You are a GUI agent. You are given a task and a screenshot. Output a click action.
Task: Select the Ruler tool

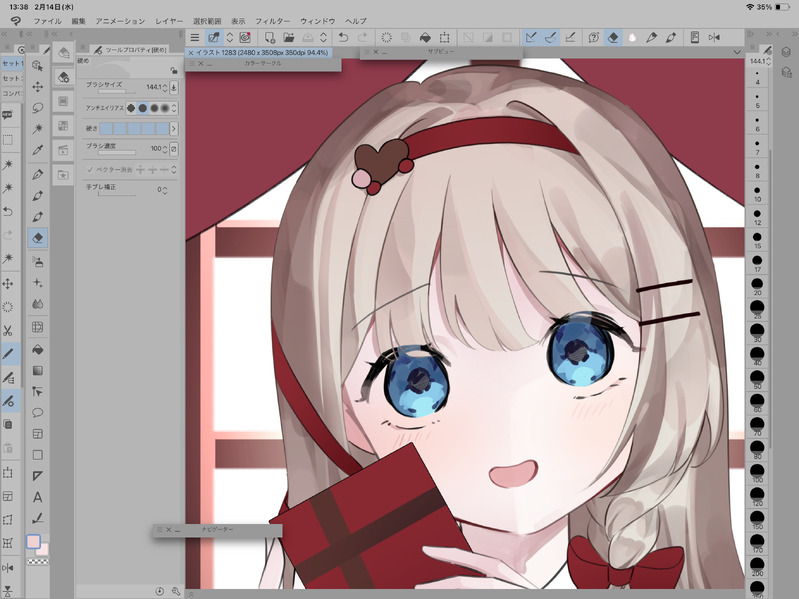38,476
